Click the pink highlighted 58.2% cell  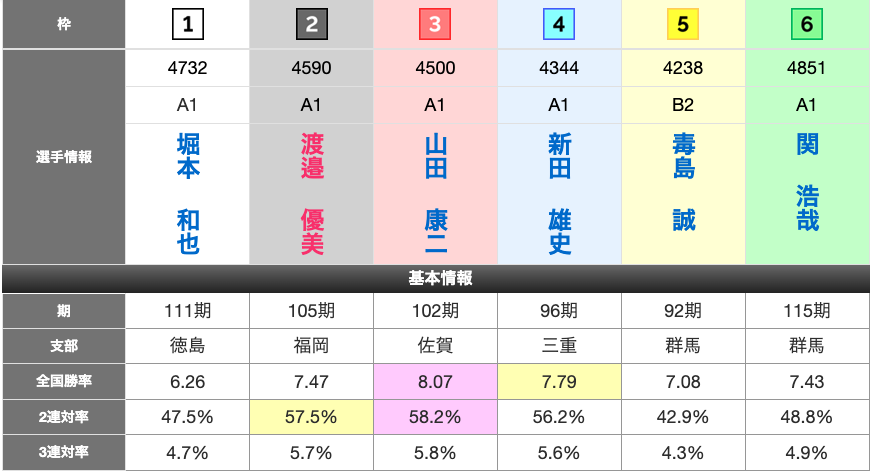coord(435,416)
